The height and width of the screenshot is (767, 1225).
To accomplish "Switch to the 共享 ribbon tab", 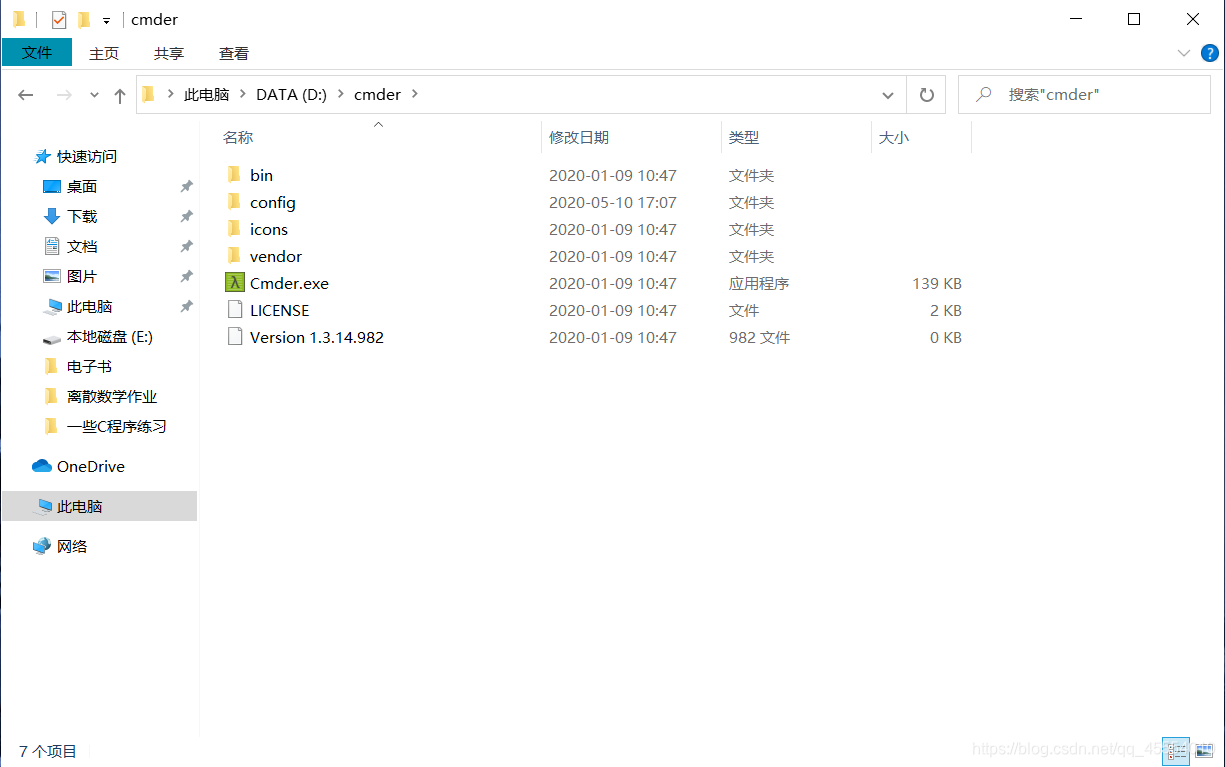I will [169, 53].
